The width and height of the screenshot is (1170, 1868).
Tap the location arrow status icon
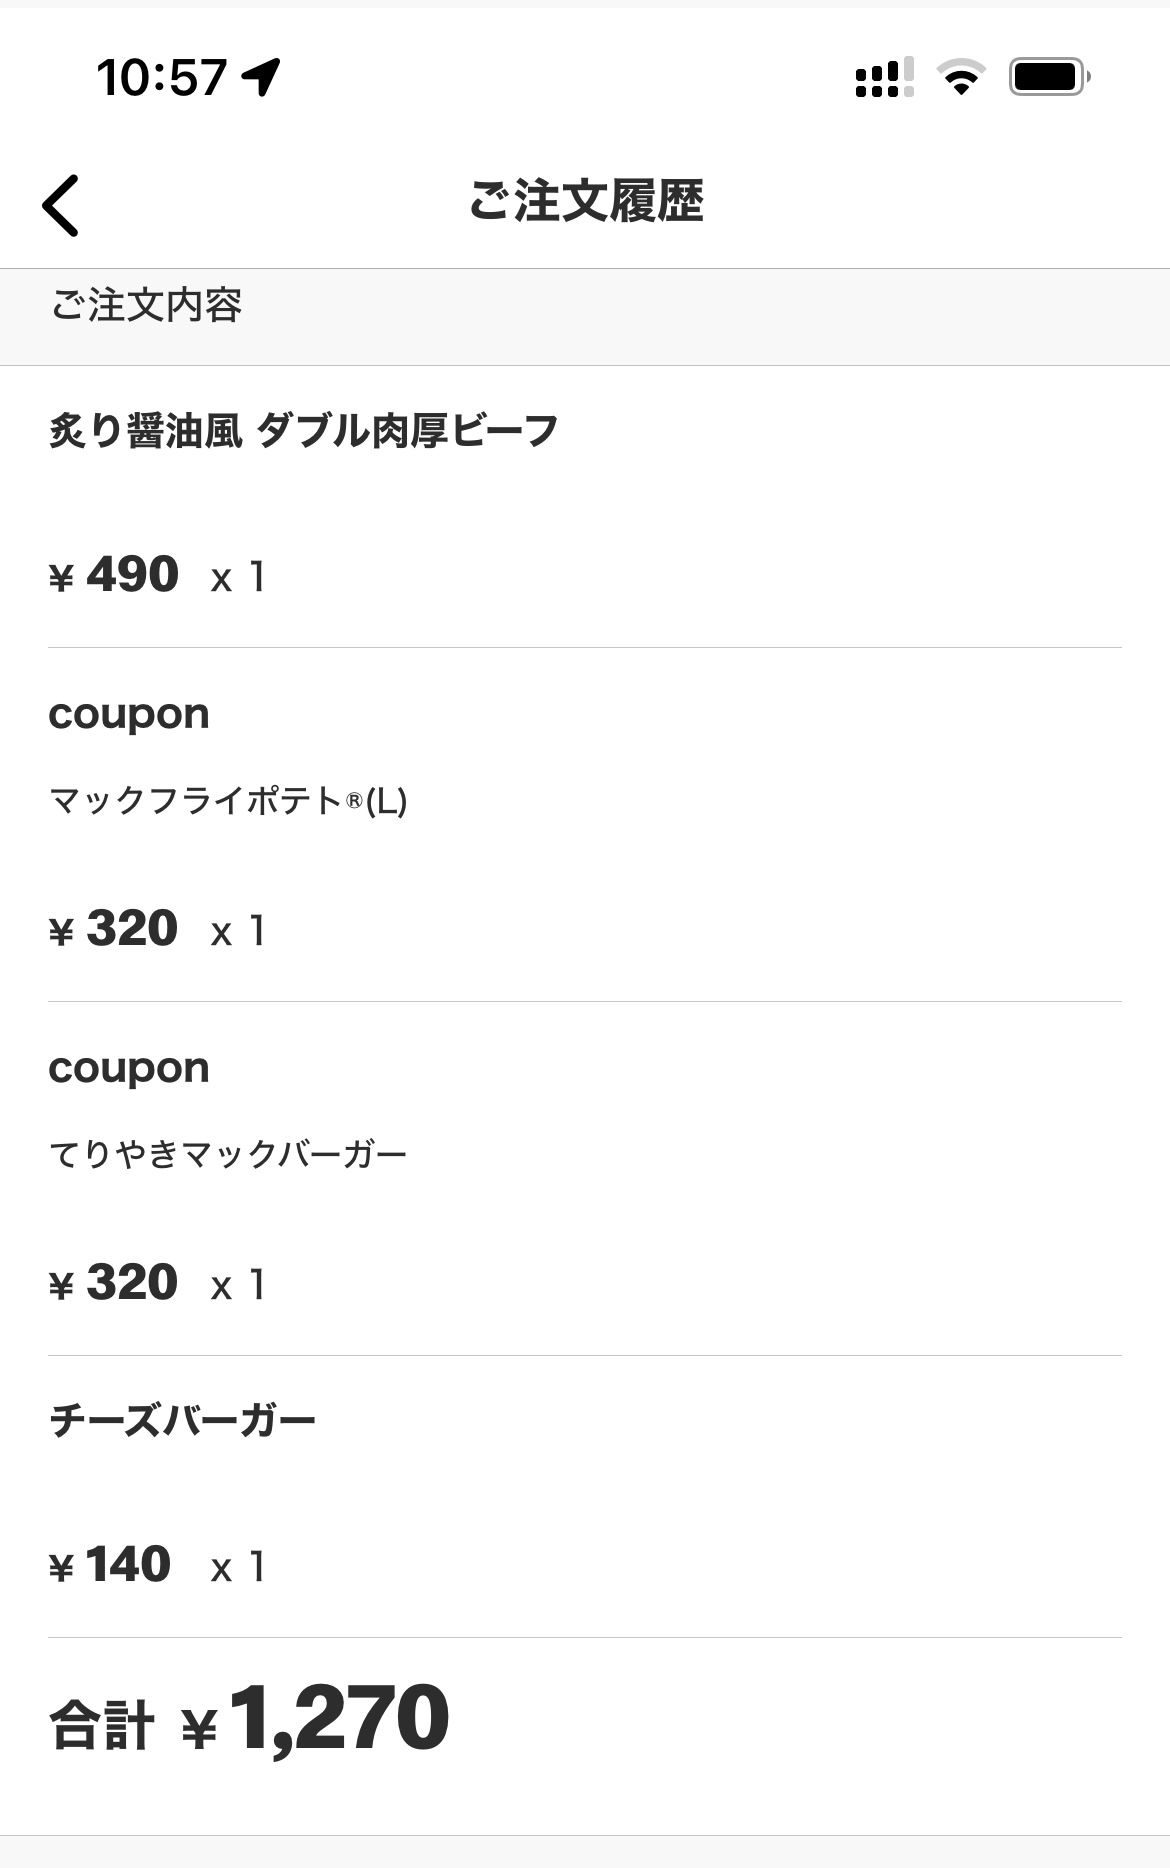pos(261,77)
